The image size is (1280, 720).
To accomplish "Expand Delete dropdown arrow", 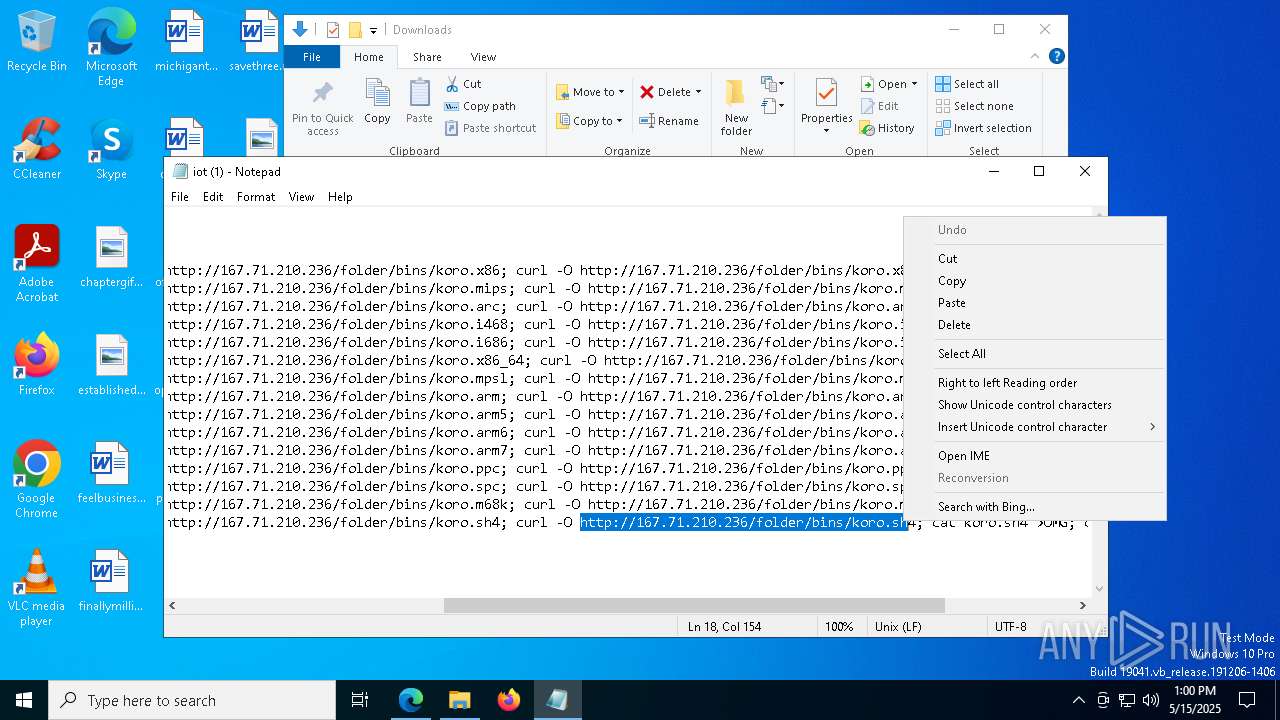I will [x=698, y=92].
